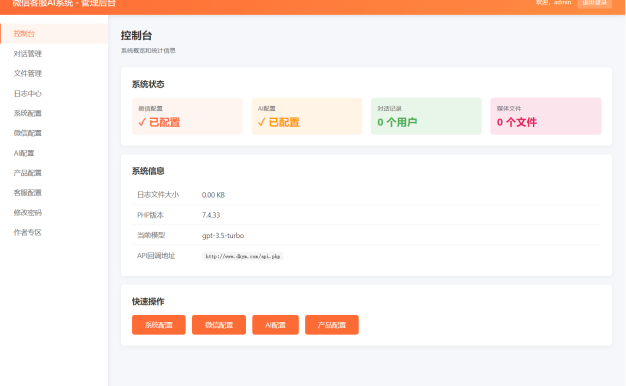Navigate to 微信配置 in the sidebar
Viewport: 626px width, 386px height.
click(x=54, y=133)
